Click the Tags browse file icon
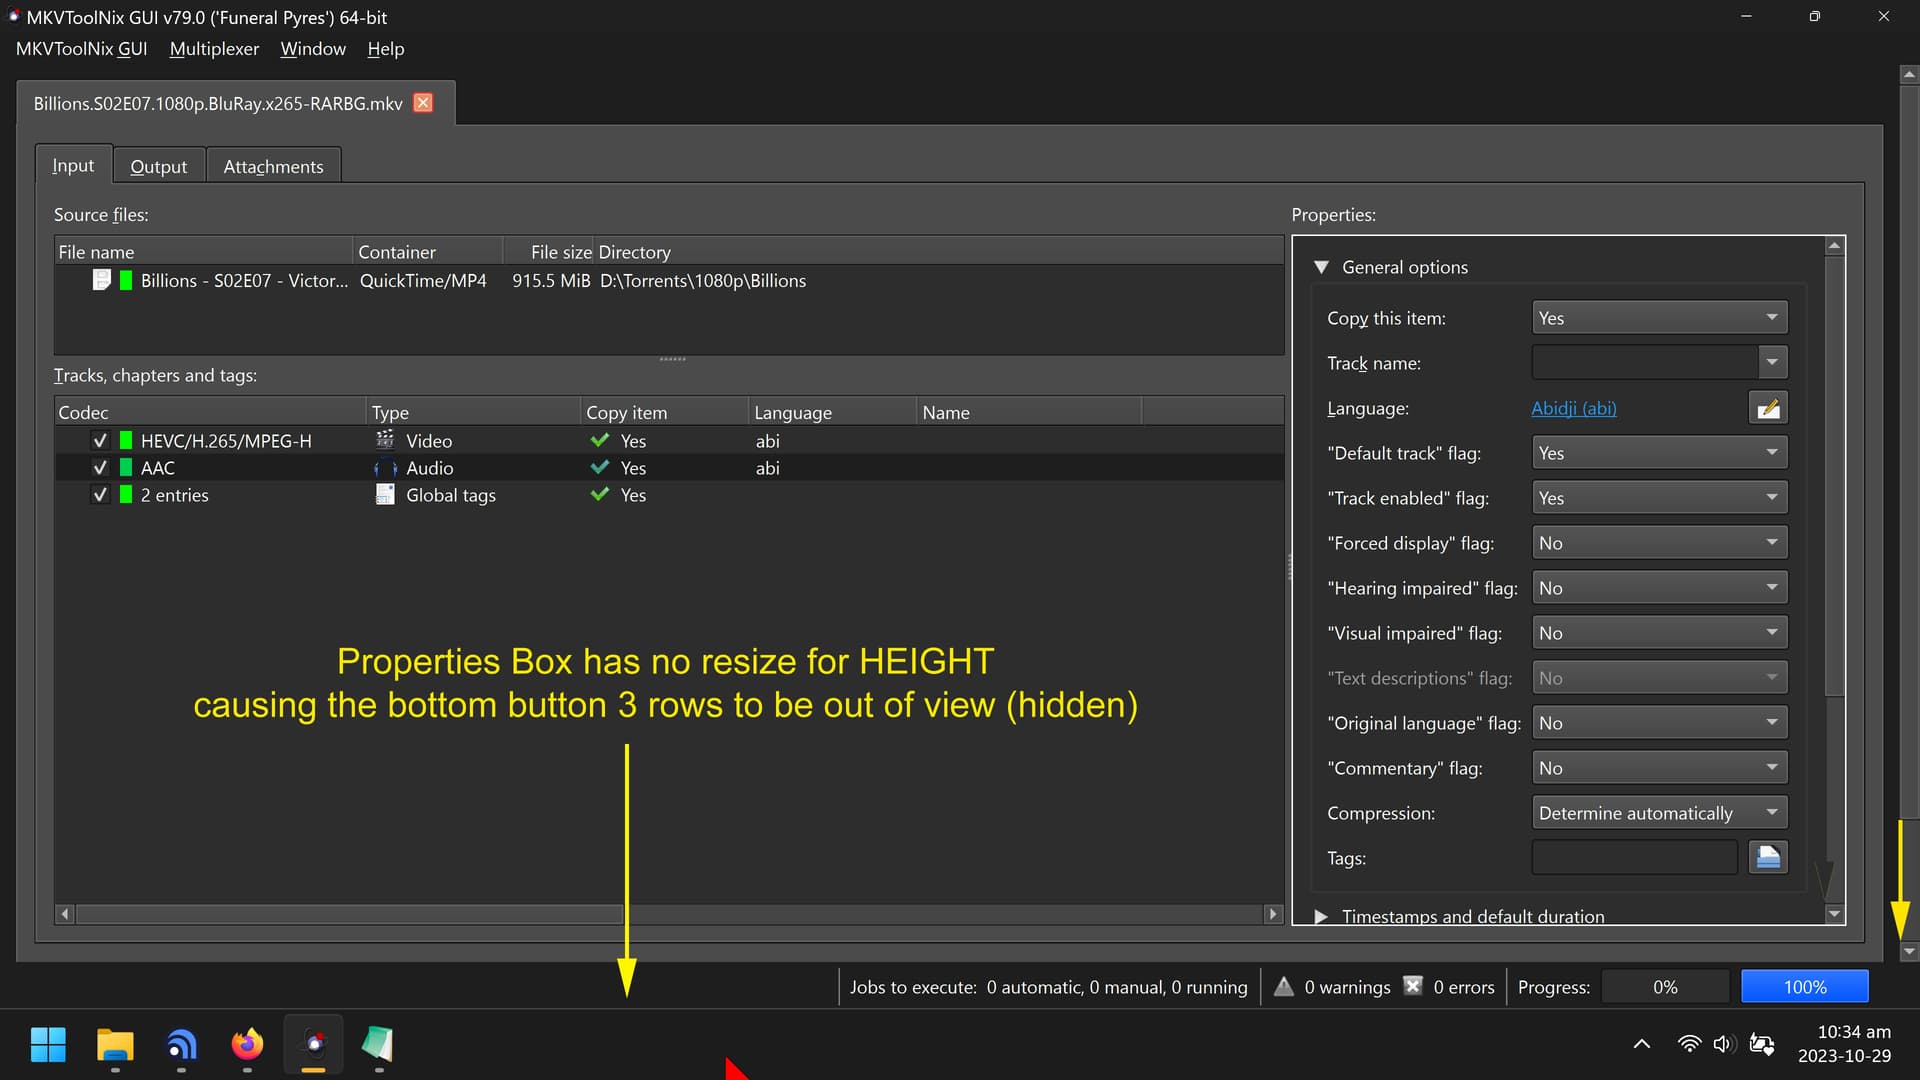Viewport: 1920px width, 1080px height. [1767, 857]
